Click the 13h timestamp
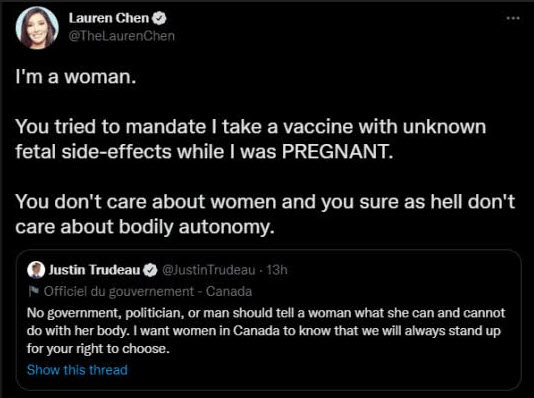Image resolution: width=534 pixels, height=398 pixels. tap(277, 270)
